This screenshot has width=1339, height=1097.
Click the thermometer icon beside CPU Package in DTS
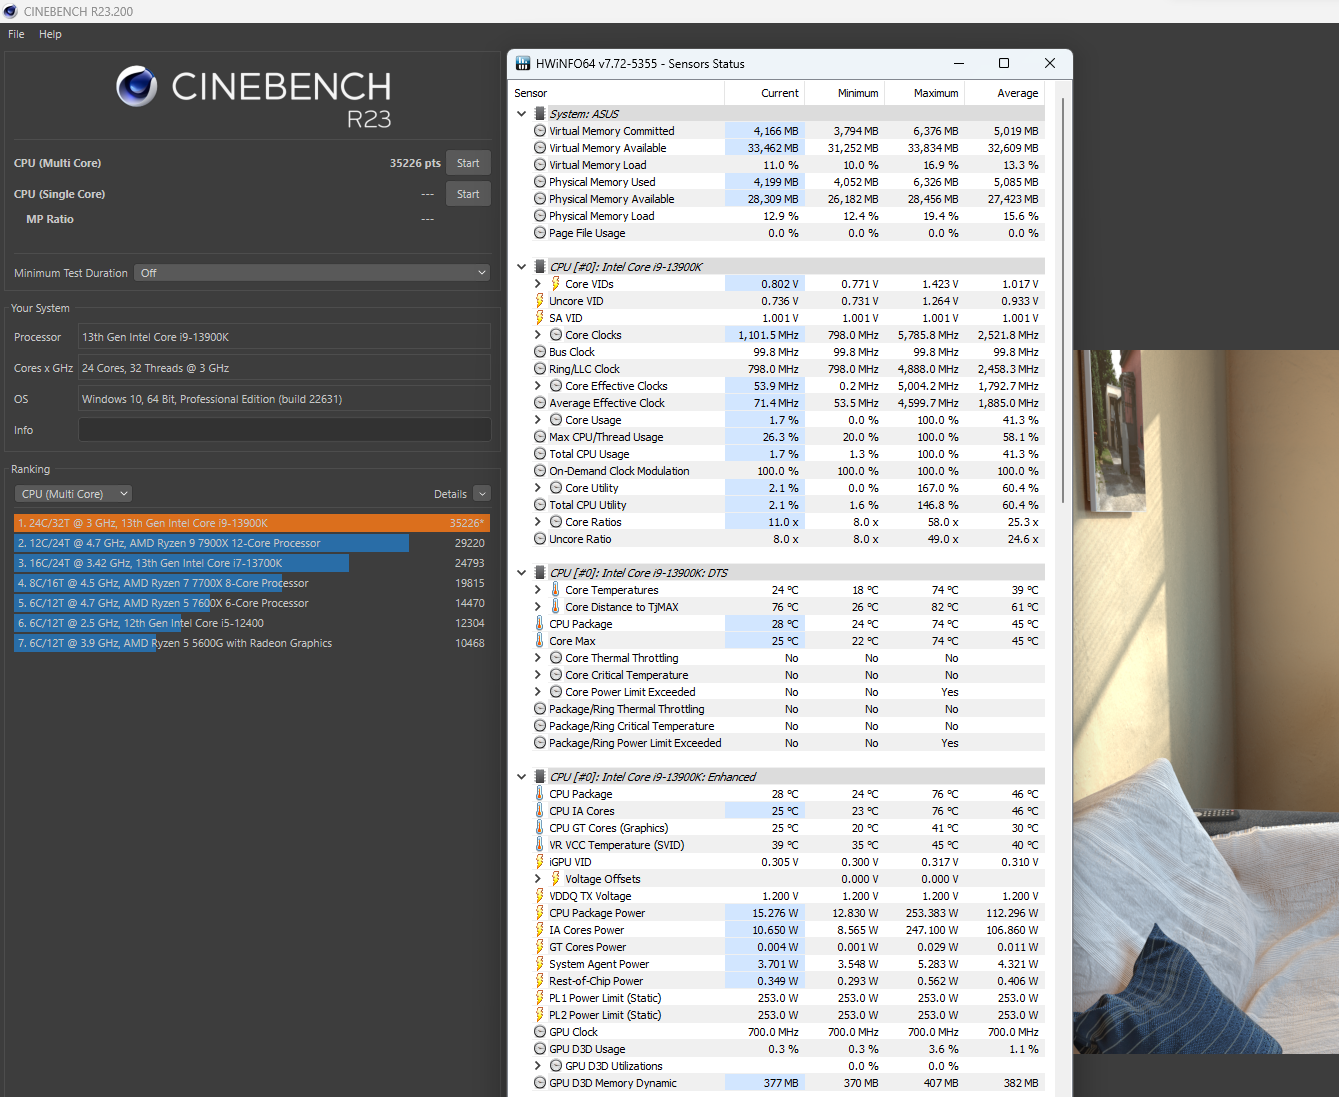click(x=540, y=624)
